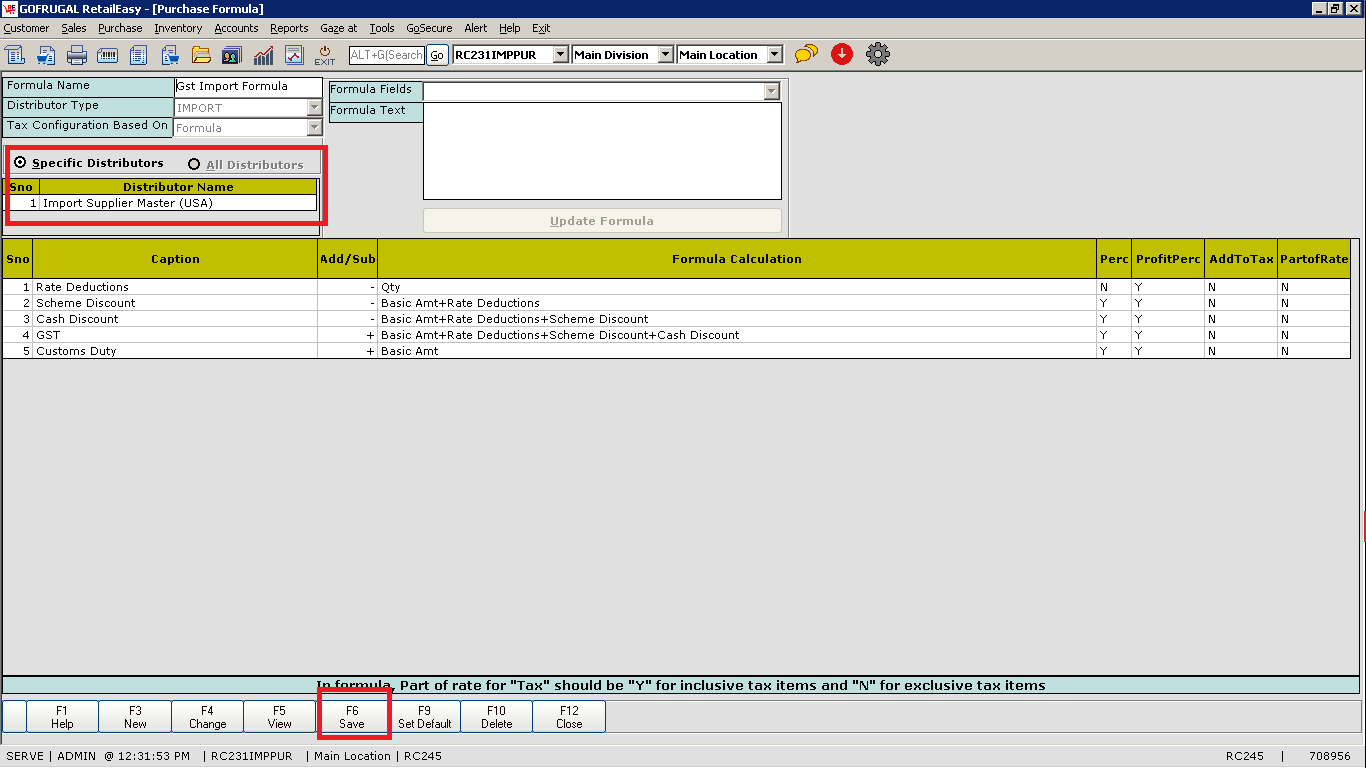Open the Tools menu
Viewport: 1366px width, 768px height.
coord(382,28)
